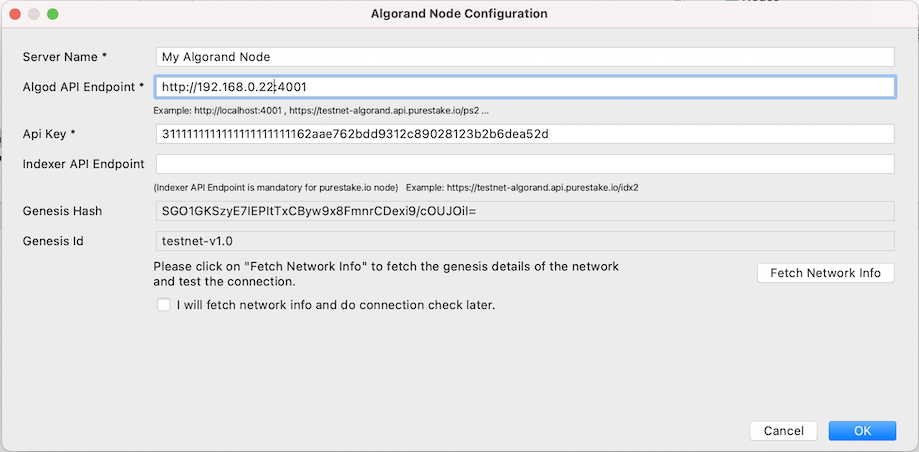Click the Algorand Node Configuration title bar
This screenshot has height=452, width=919.
point(459,14)
